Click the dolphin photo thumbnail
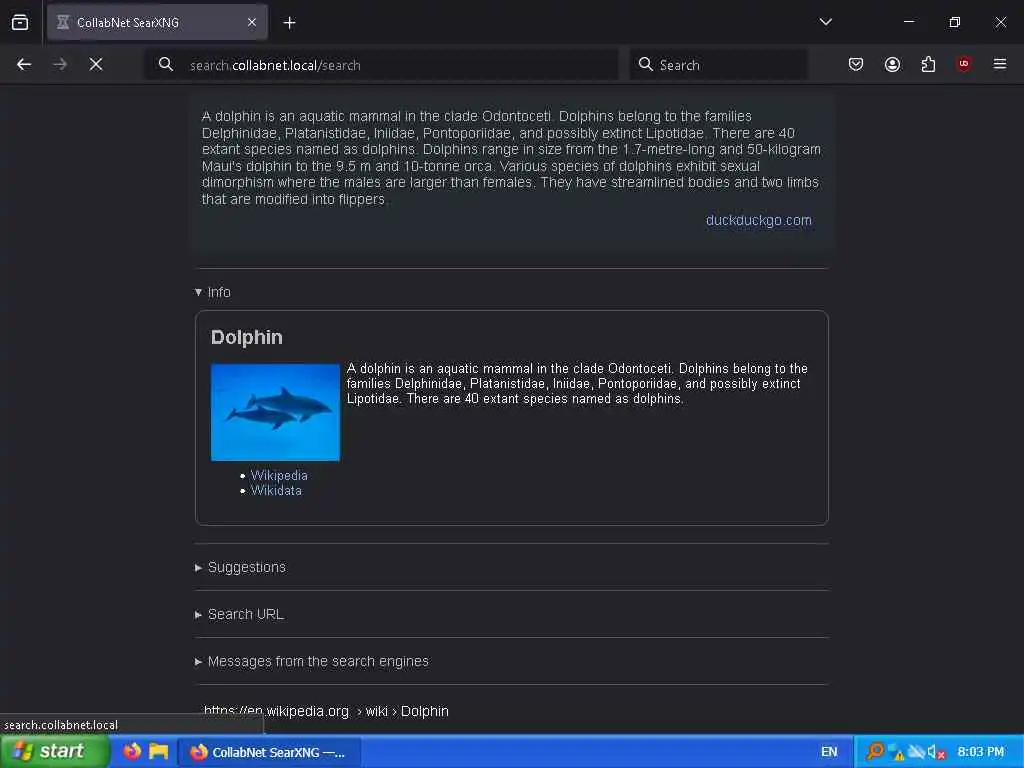 pos(275,412)
